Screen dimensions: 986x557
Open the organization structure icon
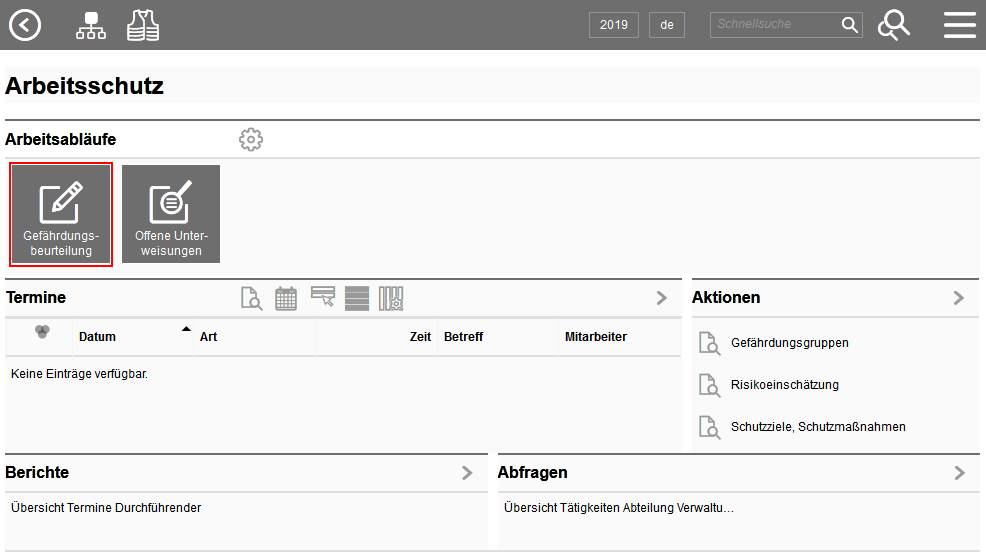91,26
